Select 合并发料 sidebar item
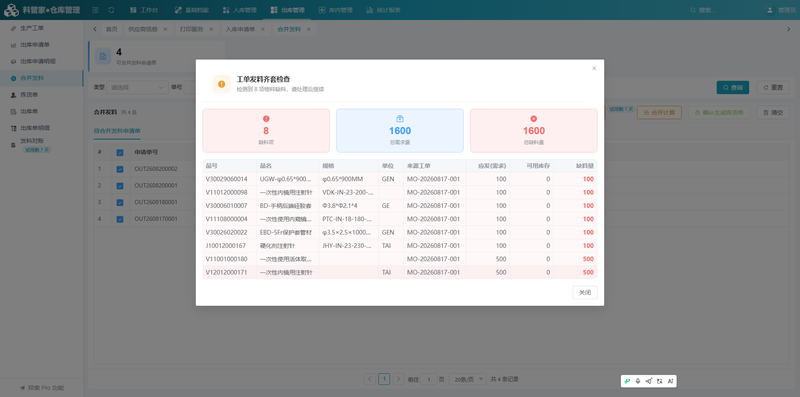800x397 pixels. (x=42, y=78)
